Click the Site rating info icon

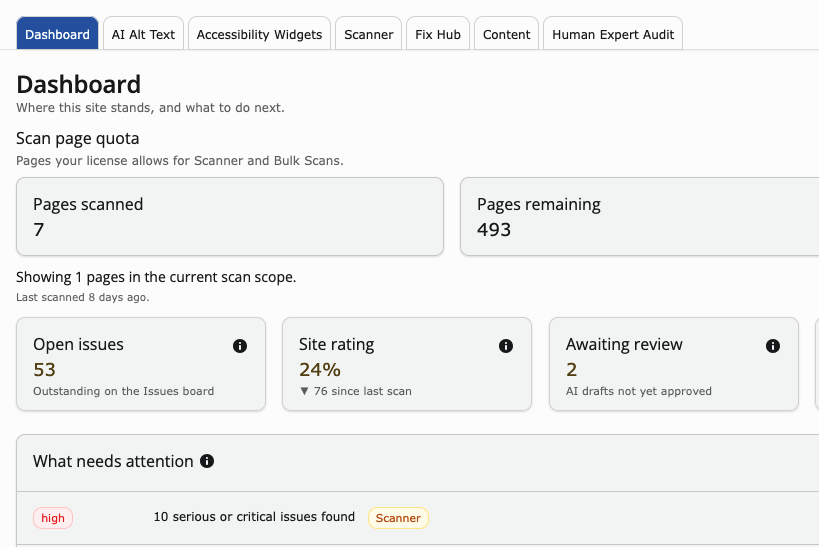coord(506,346)
